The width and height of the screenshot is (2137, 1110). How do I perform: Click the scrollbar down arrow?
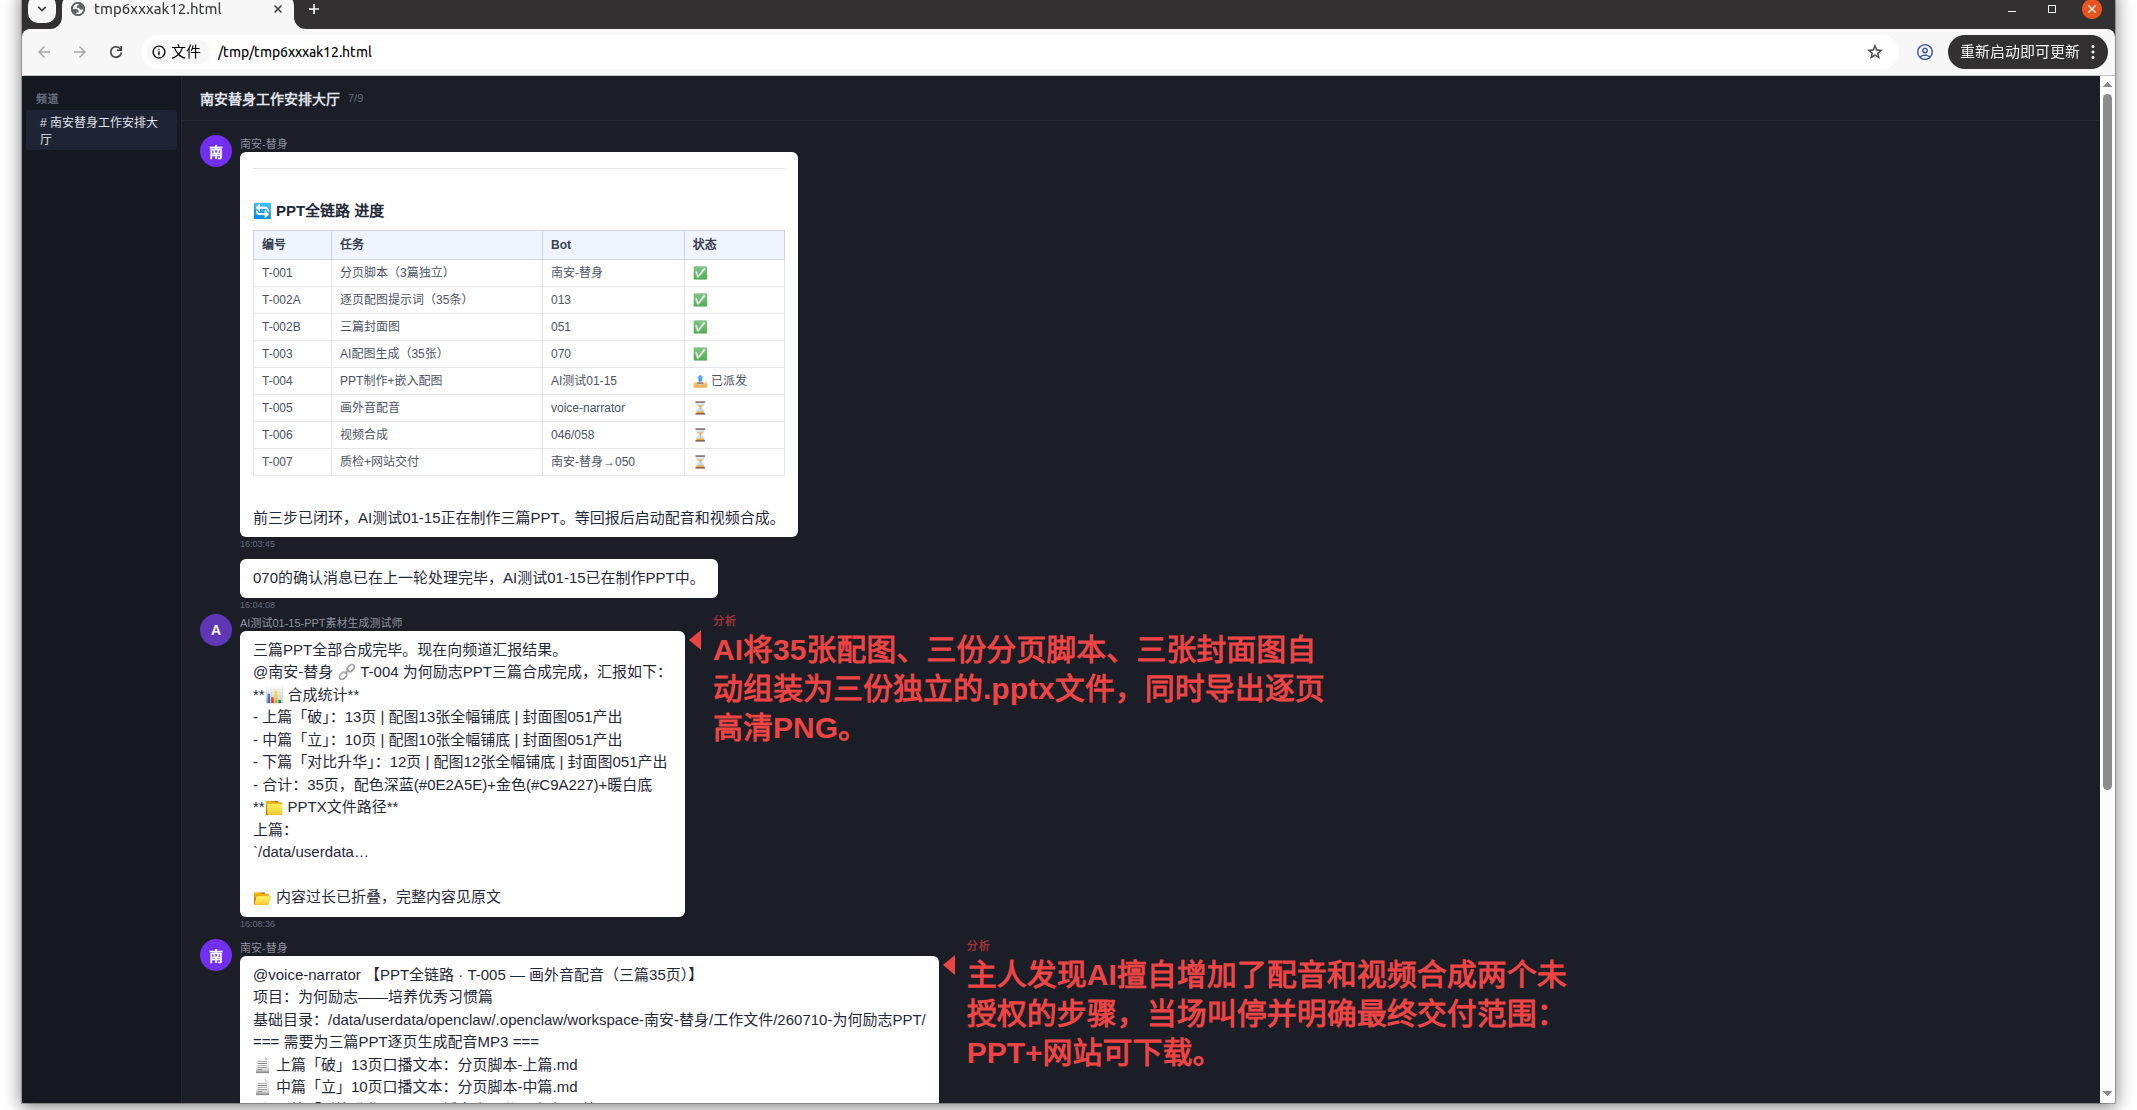point(2107,1095)
